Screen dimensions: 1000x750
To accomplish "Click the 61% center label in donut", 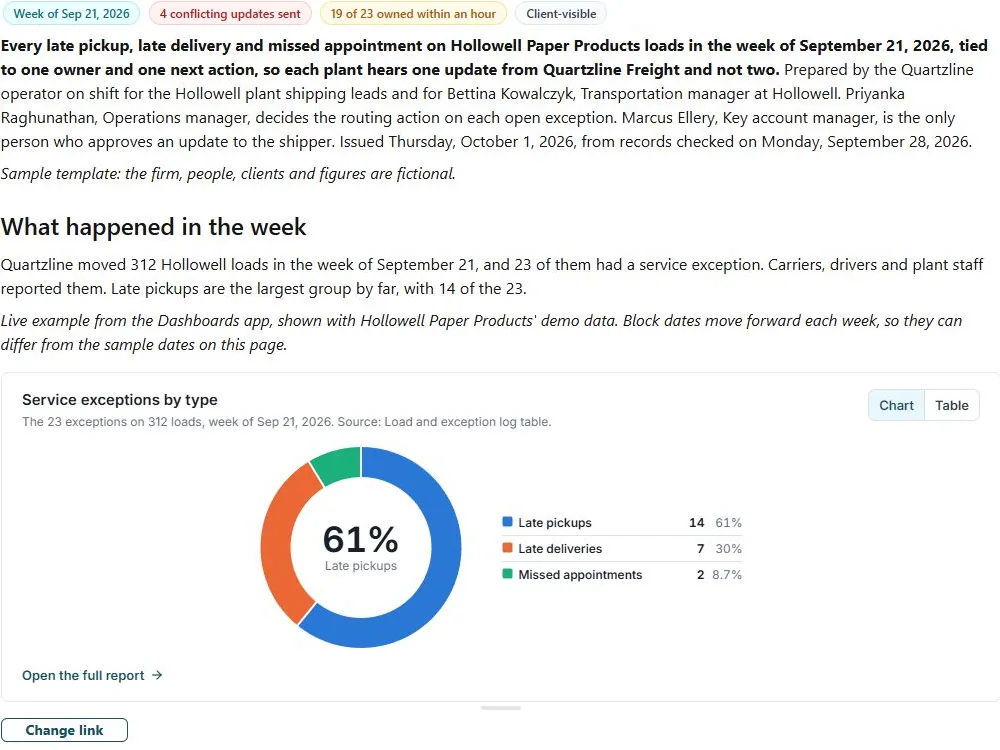I will coord(360,540).
